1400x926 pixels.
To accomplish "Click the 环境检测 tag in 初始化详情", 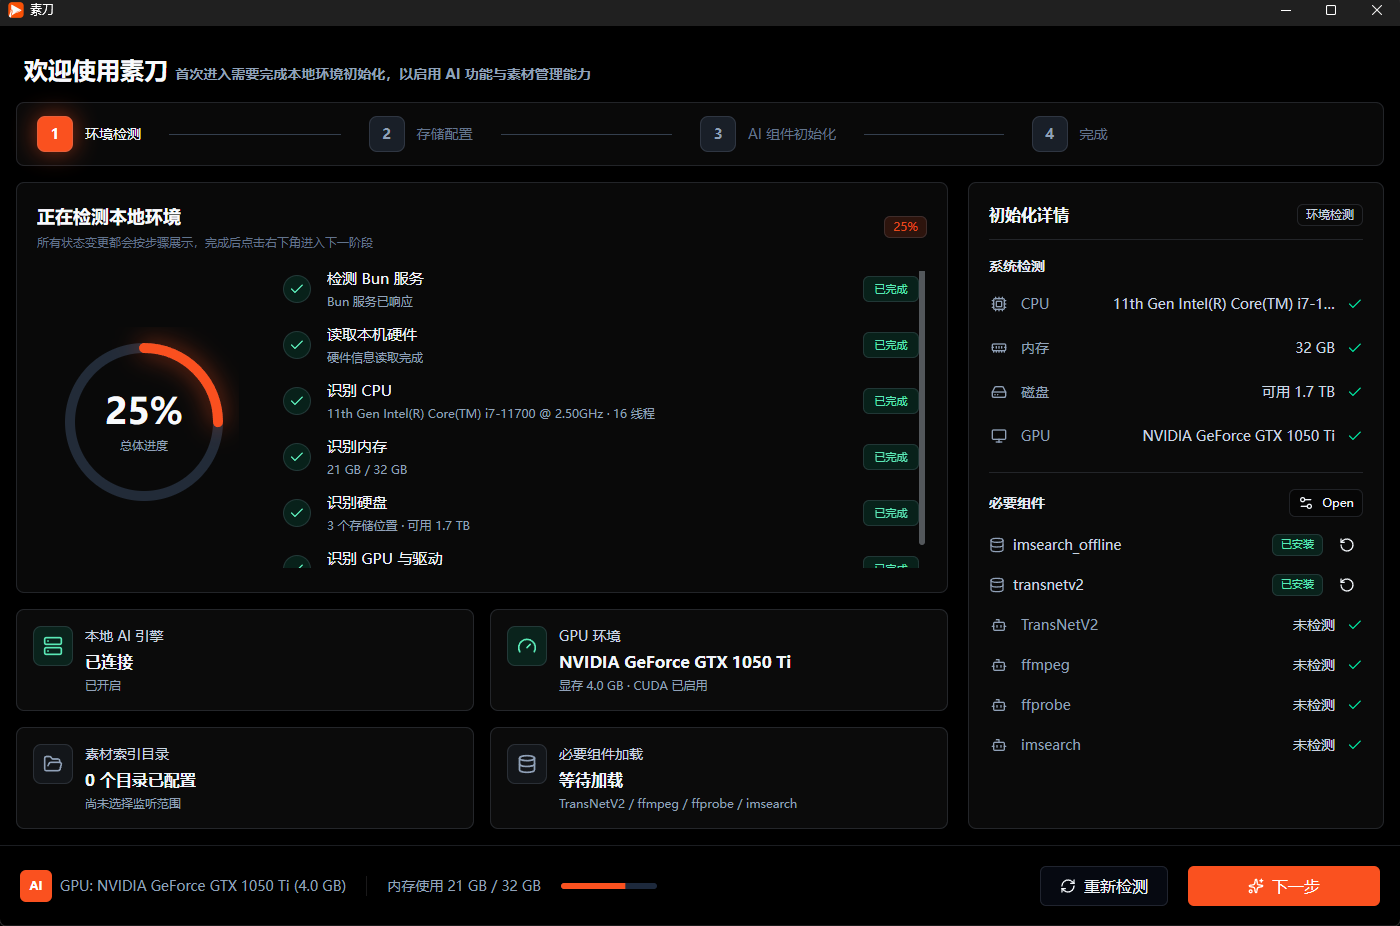I will [x=1330, y=215].
